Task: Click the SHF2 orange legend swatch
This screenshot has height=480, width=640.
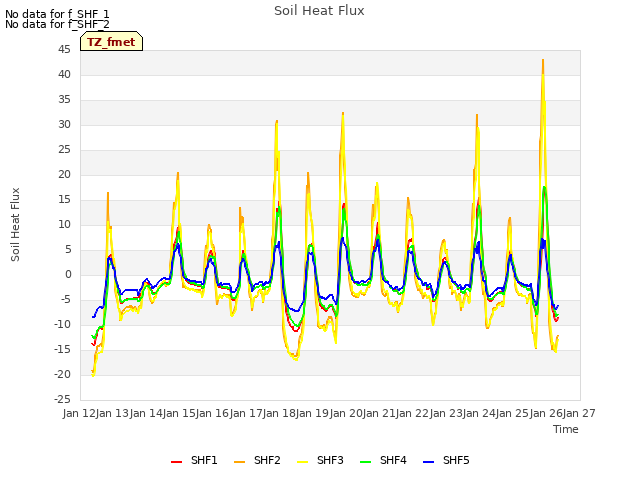Action: (240, 462)
